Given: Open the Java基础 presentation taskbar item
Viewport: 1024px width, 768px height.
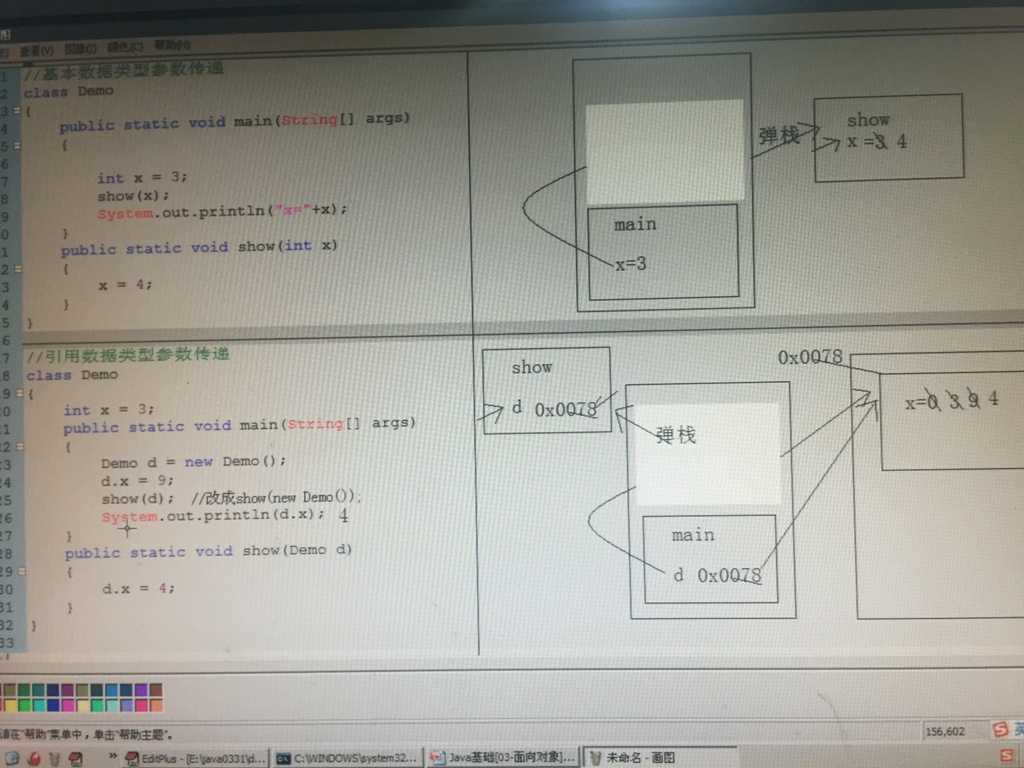Looking at the screenshot, I should click(x=502, y=758).
